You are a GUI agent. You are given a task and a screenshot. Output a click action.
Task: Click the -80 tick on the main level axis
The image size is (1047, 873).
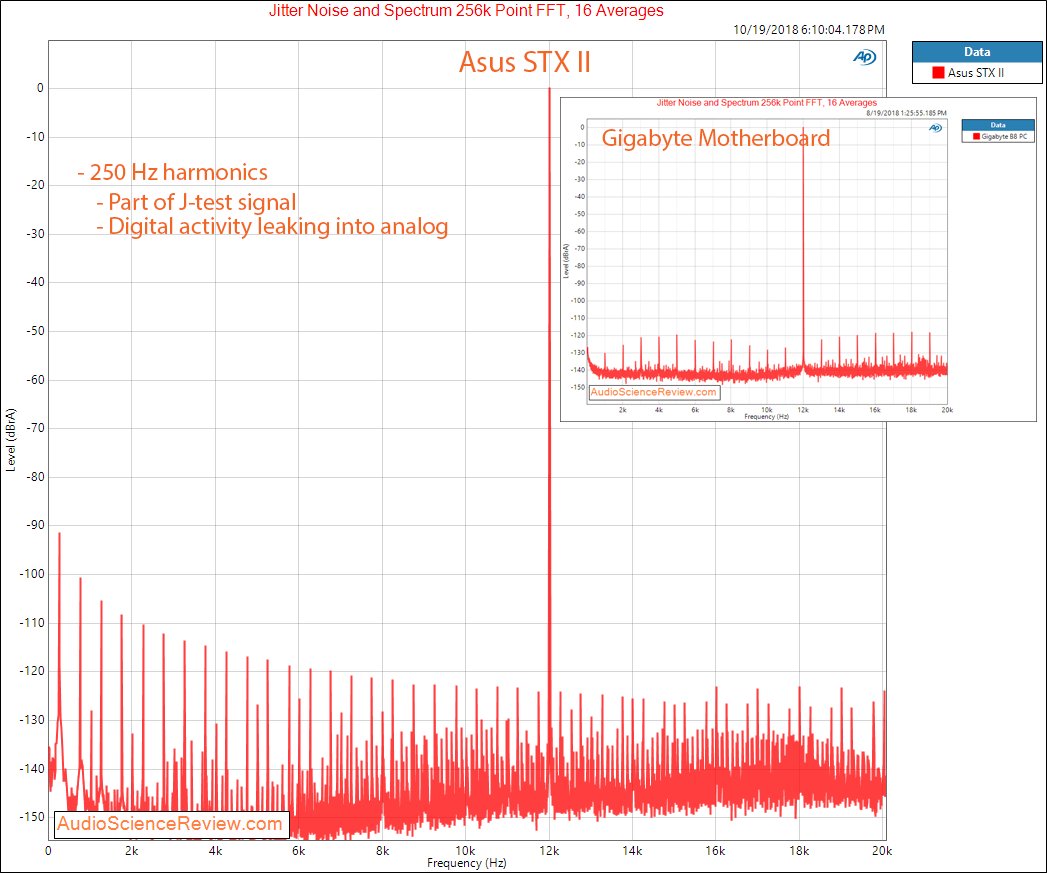pyautogui.click(x=35, y=477)
